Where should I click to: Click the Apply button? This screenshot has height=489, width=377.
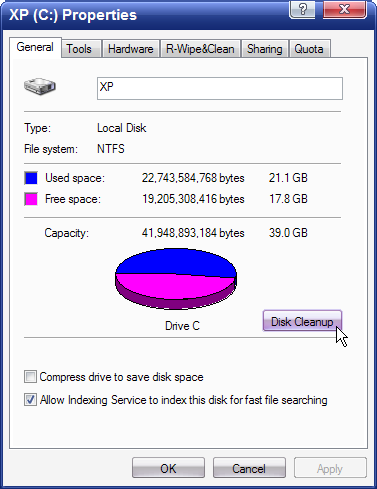pyautogui.click(x=330, y=468)
